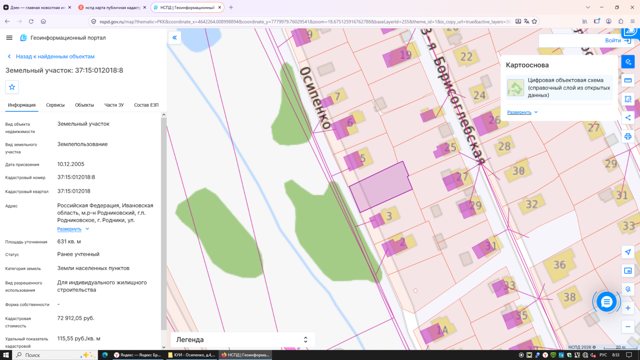The height and width of the screenshot is (360, 640).
Task: Open the Части ЗУ tab
Action: pyautogui.click(x=114, y=105)
